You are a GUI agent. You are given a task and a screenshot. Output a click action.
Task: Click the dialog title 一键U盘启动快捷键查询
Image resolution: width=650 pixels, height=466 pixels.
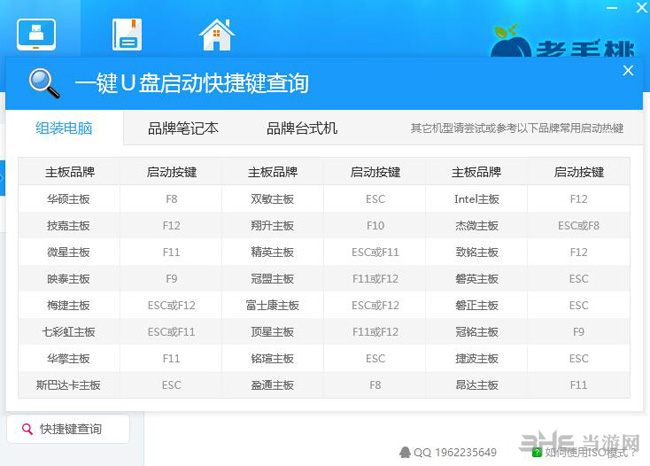click(192, 83)
